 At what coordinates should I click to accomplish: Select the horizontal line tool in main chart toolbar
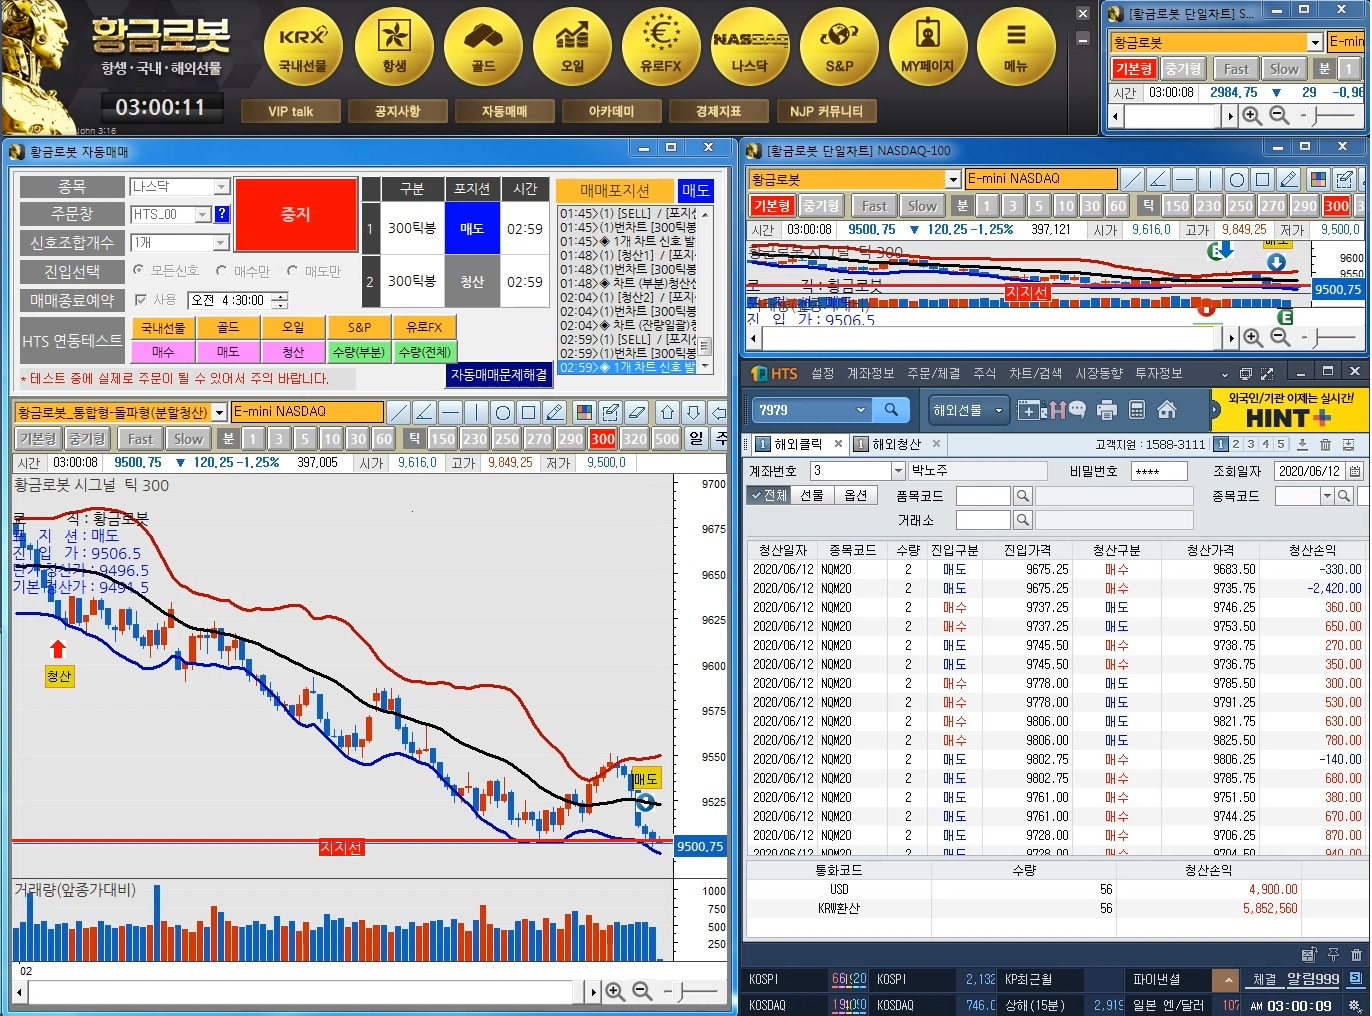tap(450, 412)
